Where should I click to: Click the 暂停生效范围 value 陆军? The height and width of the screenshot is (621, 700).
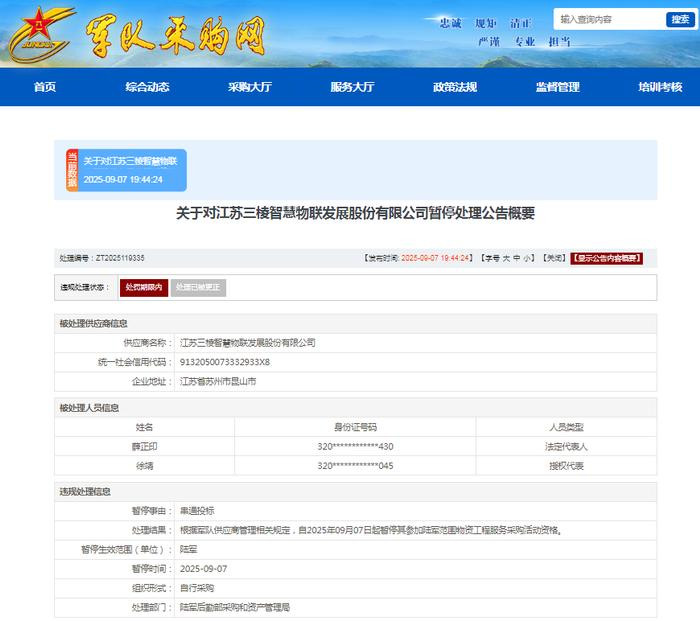tap(188, 550)
